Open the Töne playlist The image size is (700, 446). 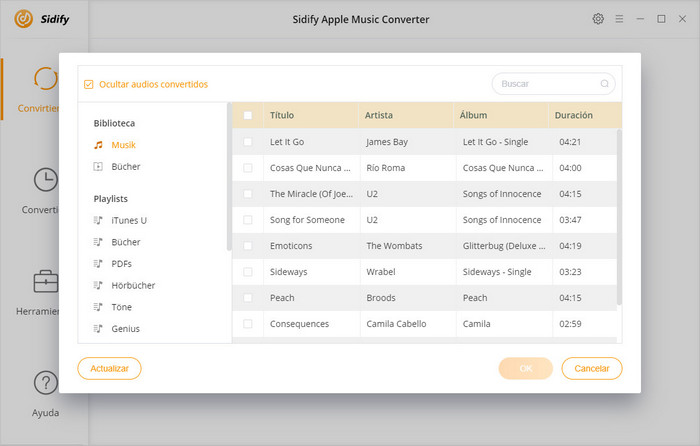(x=121, y=307)
